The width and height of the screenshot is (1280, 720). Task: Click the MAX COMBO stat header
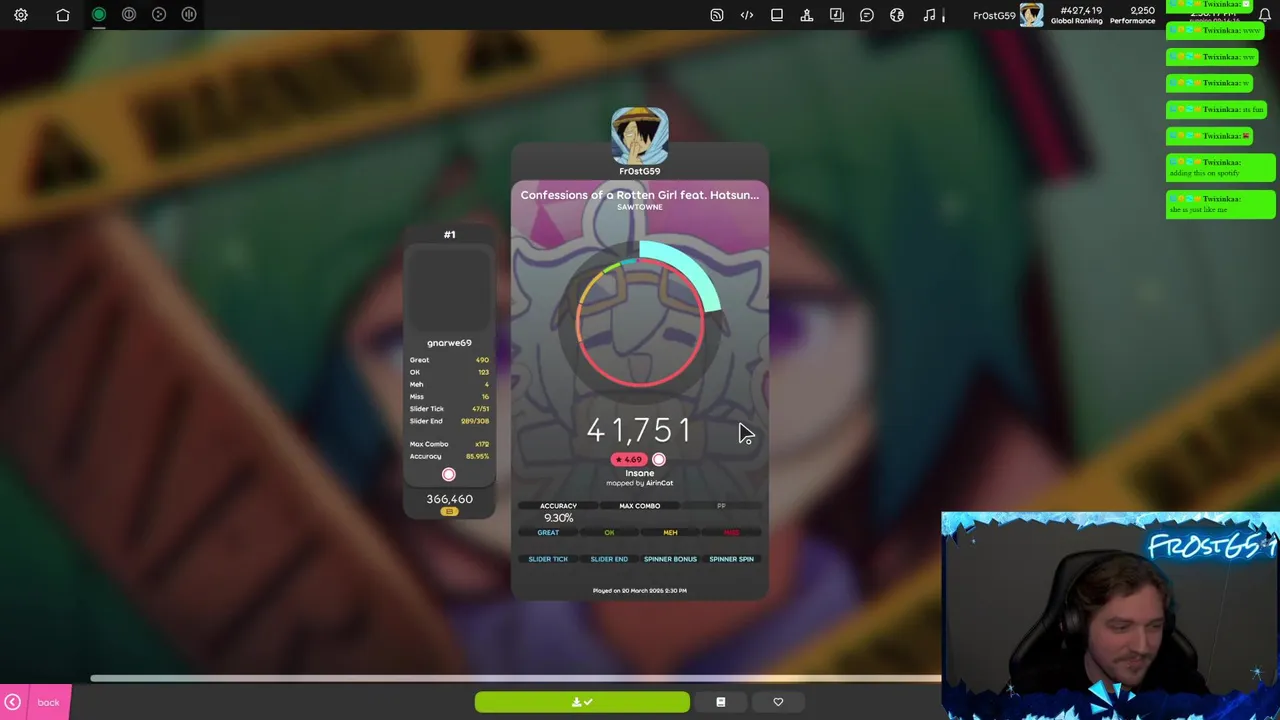(640, 506)
